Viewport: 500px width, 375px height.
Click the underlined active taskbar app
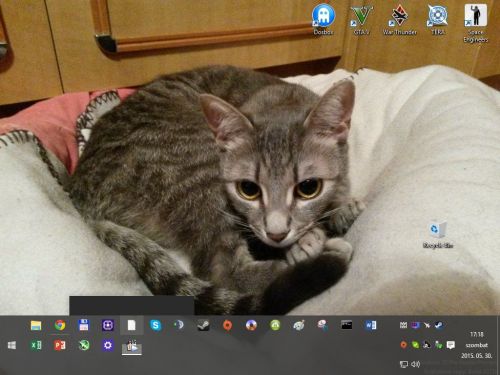(132, 347)
